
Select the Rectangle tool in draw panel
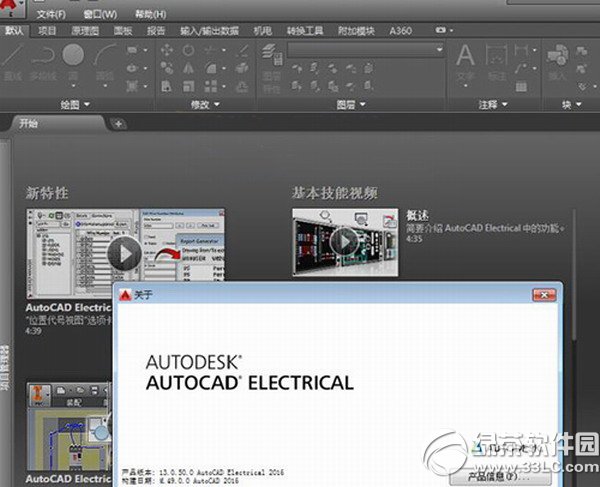[x=132, y=50]
